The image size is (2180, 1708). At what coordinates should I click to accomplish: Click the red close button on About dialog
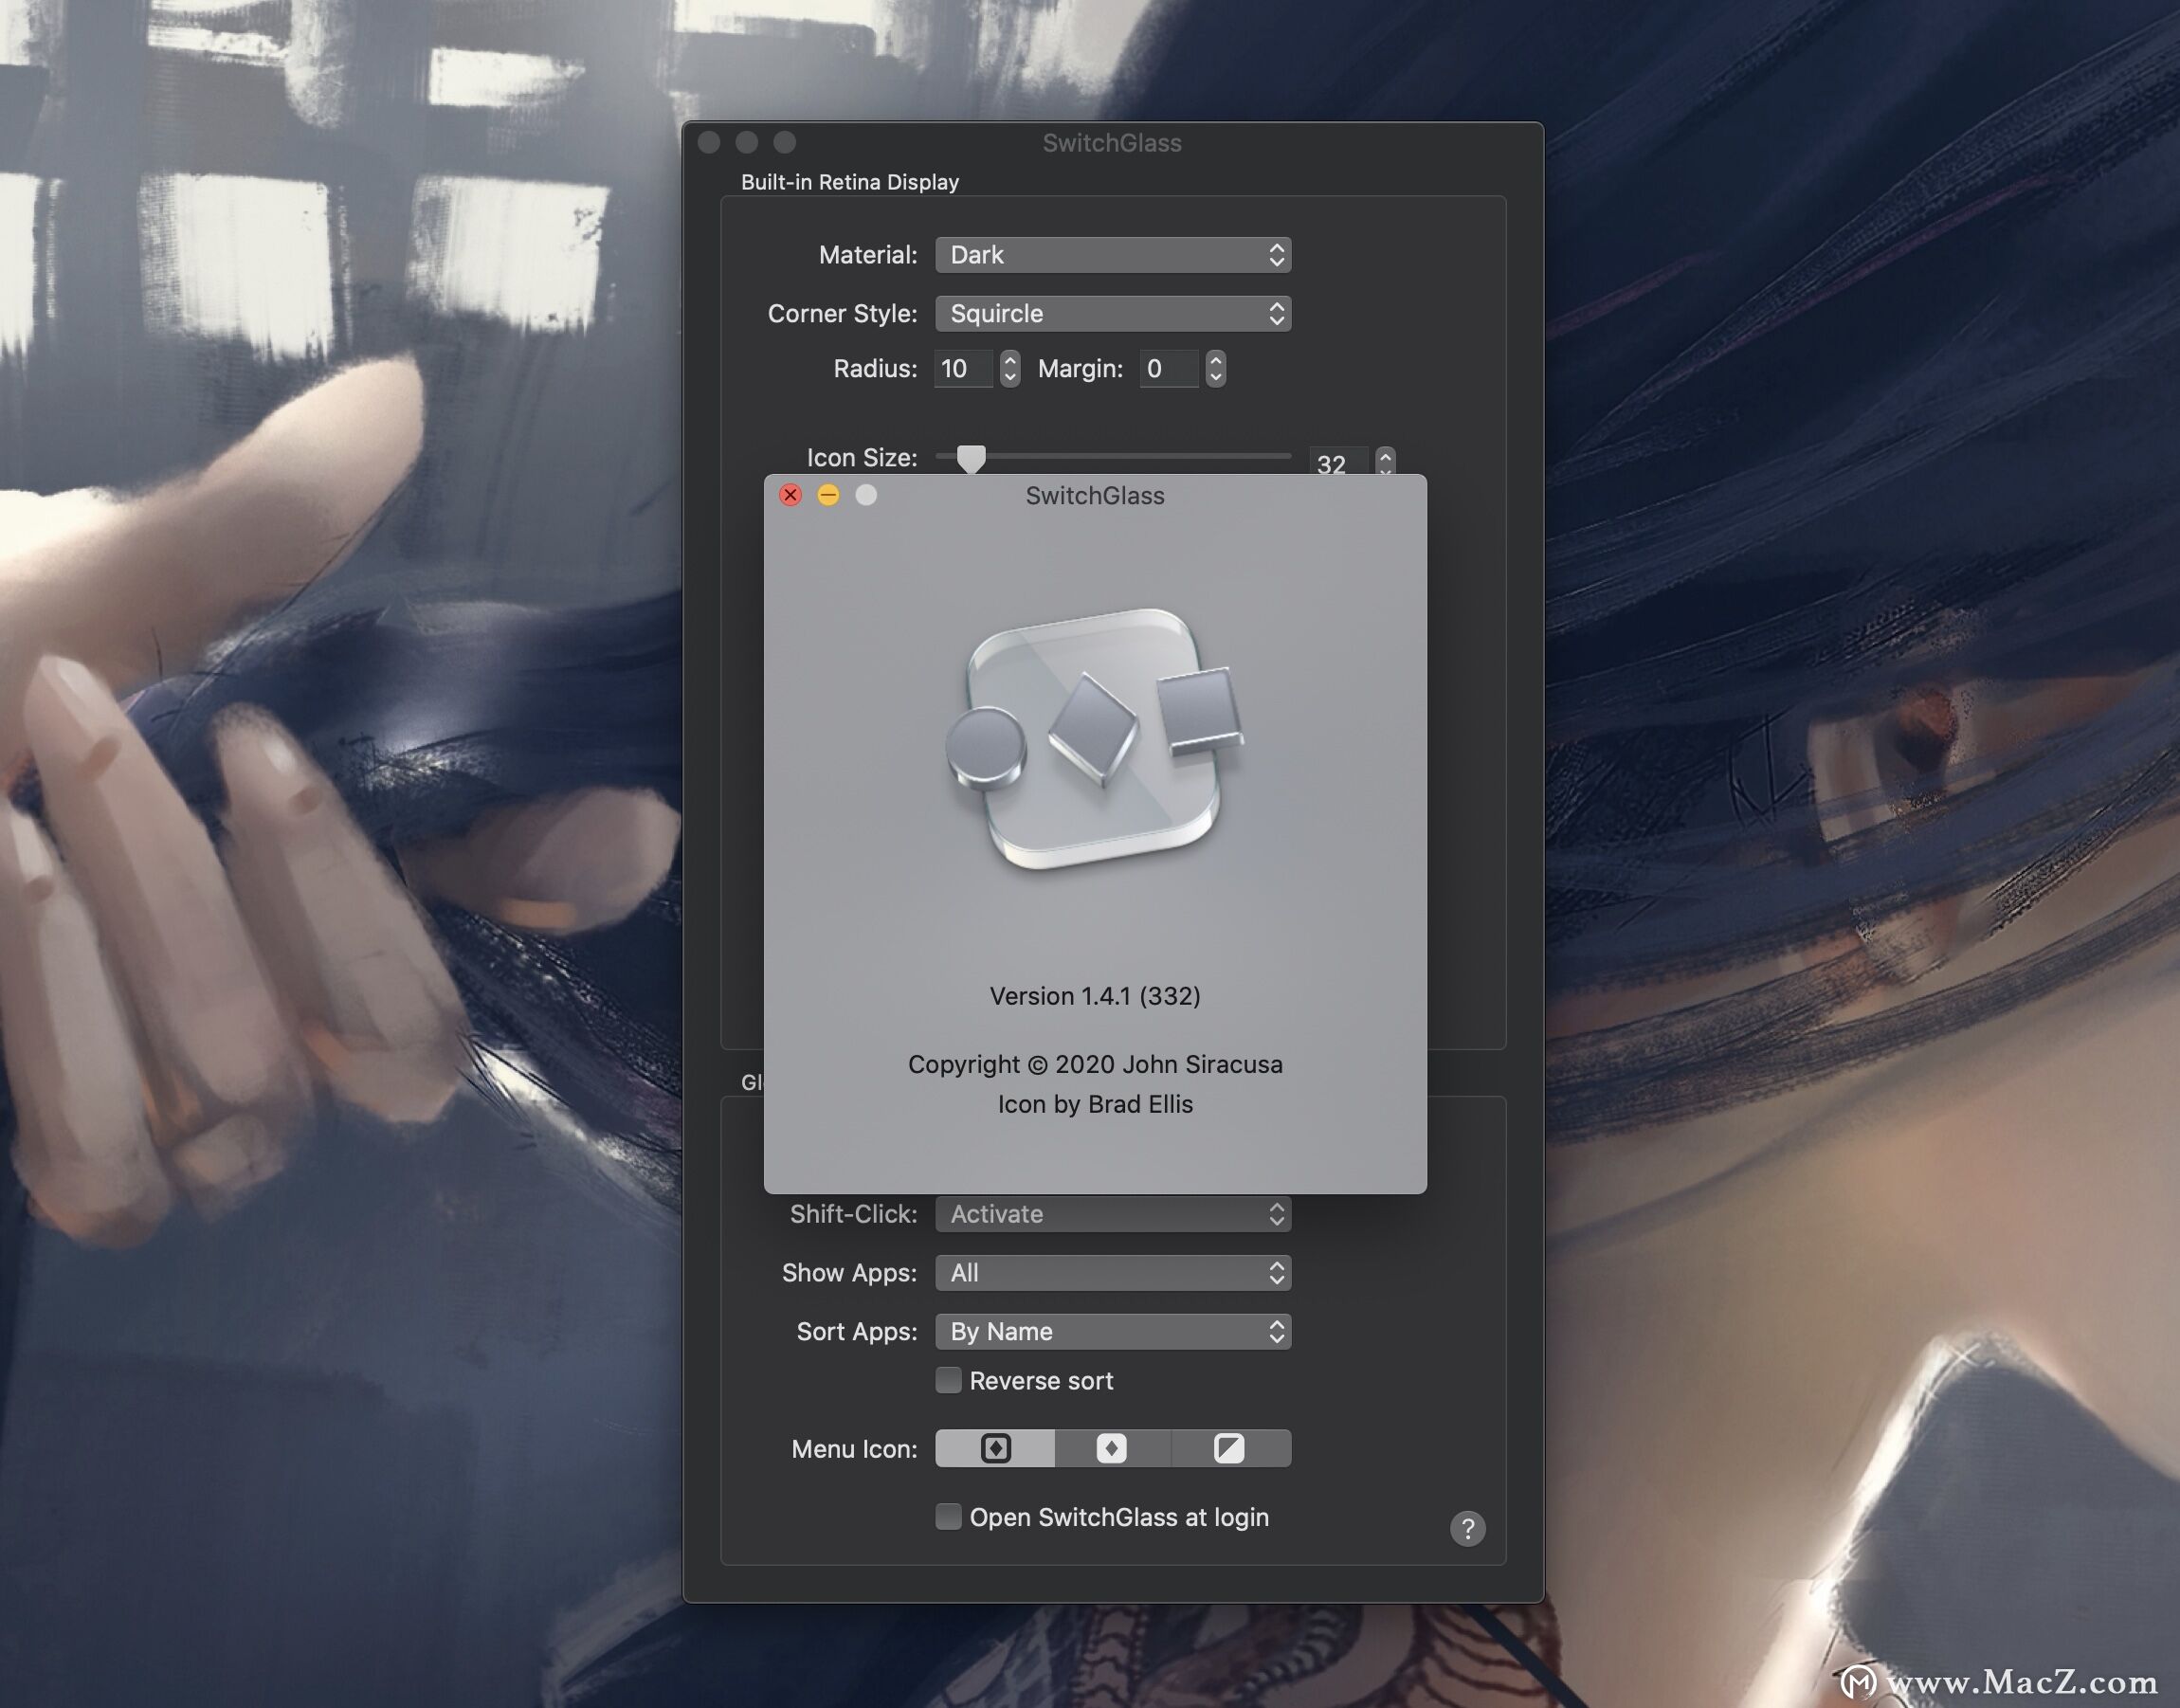point(790,496)
